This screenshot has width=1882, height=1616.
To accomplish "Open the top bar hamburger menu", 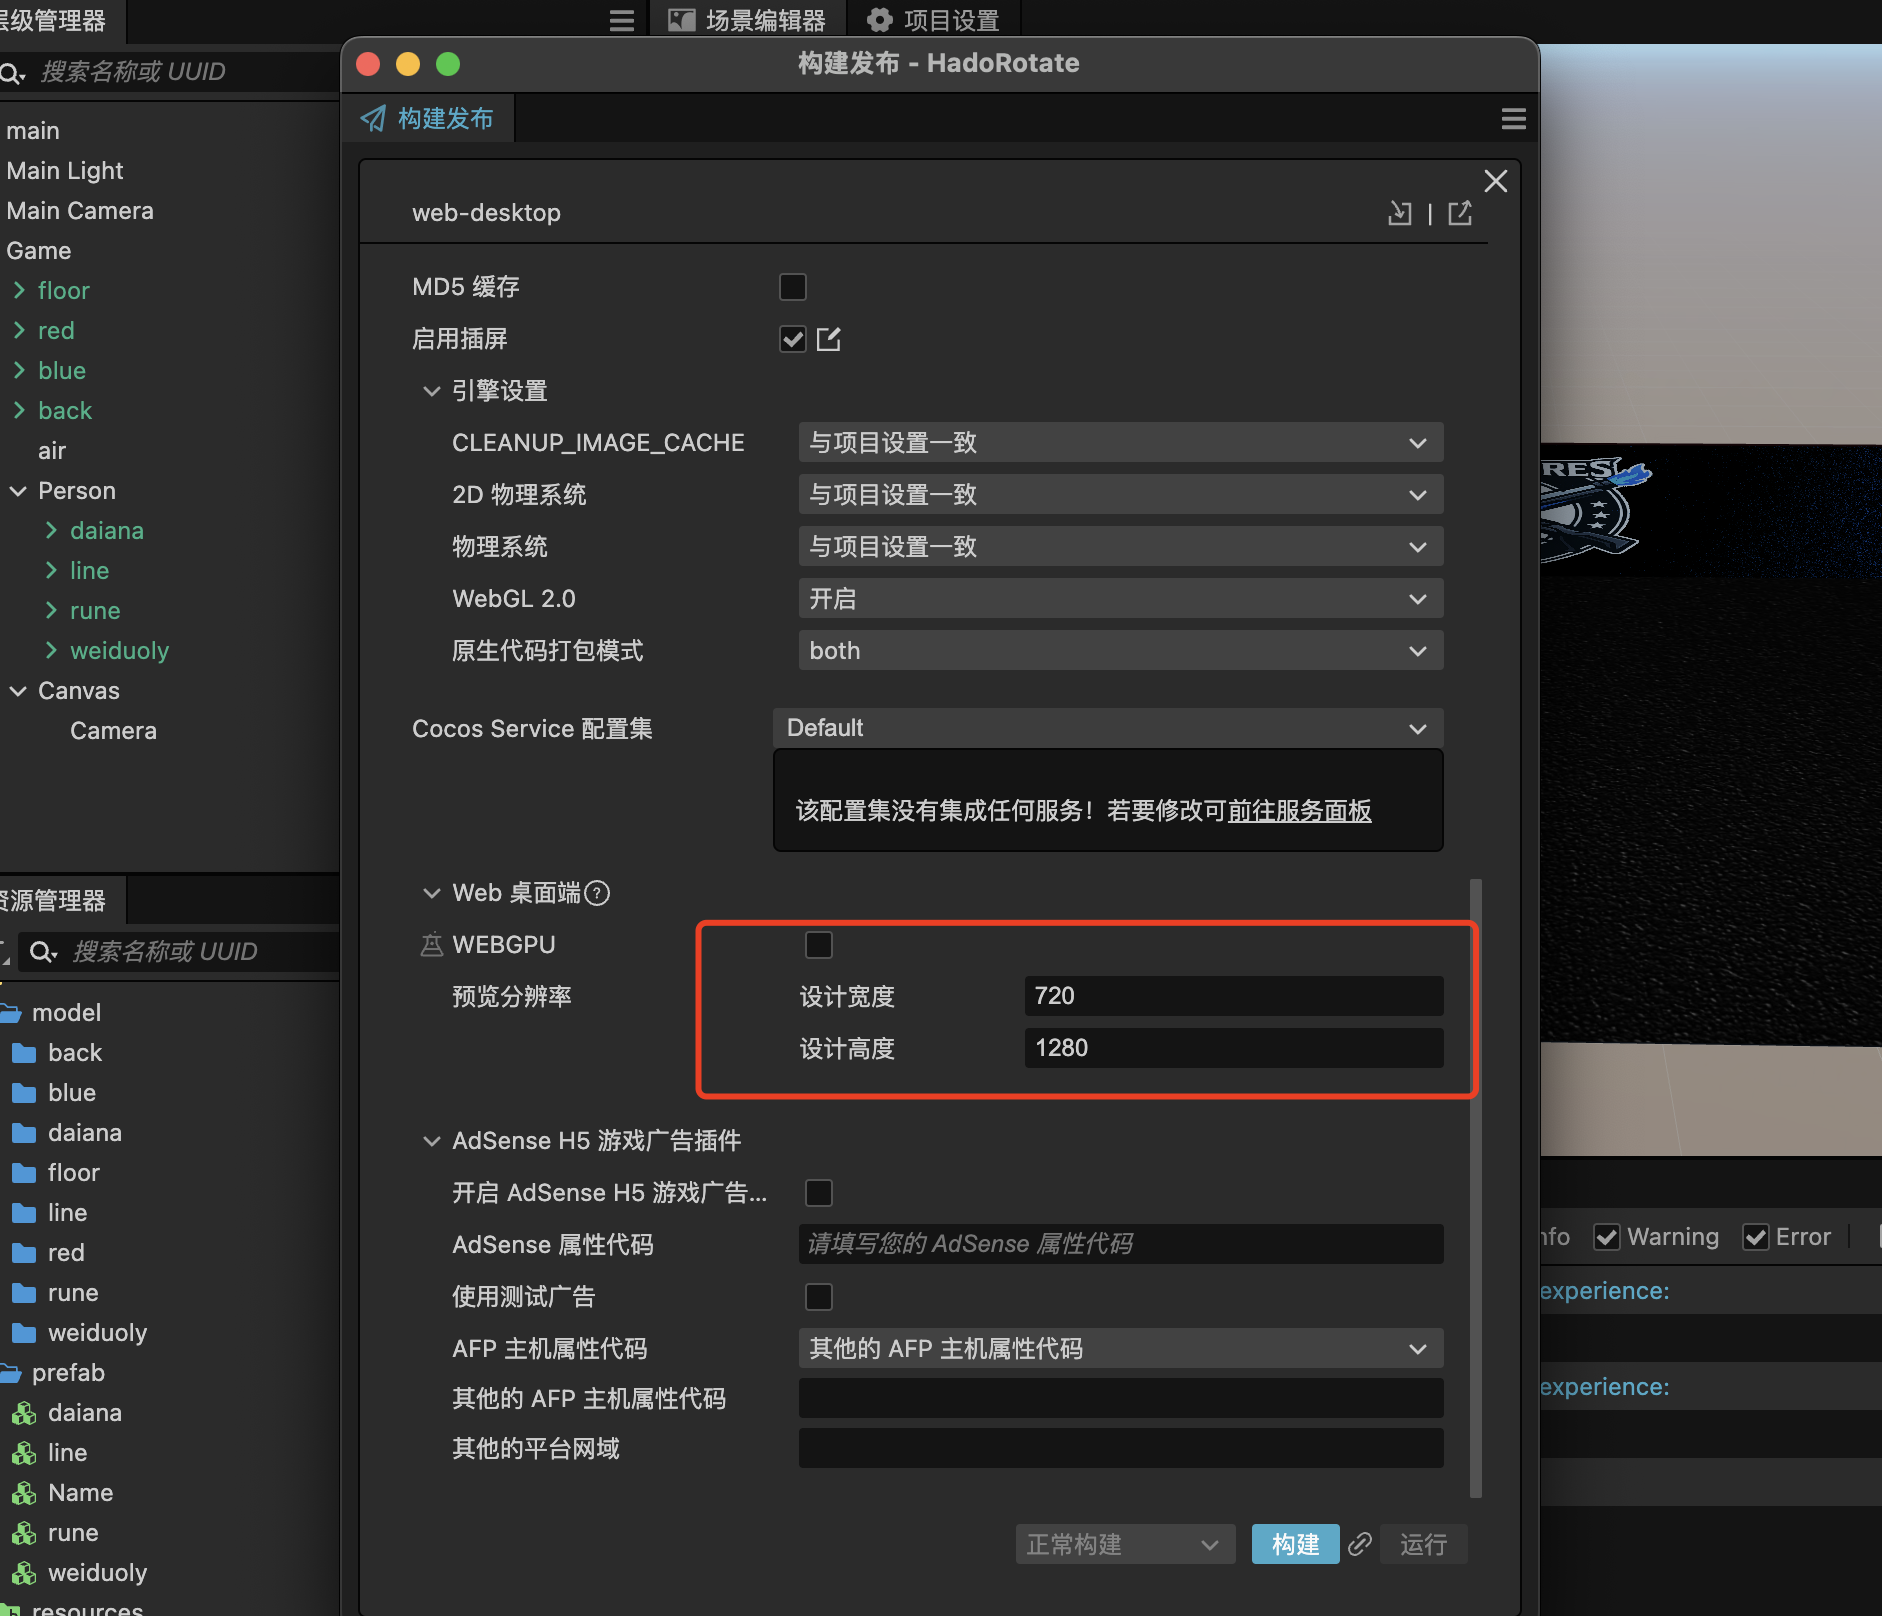I will [622, 21].
